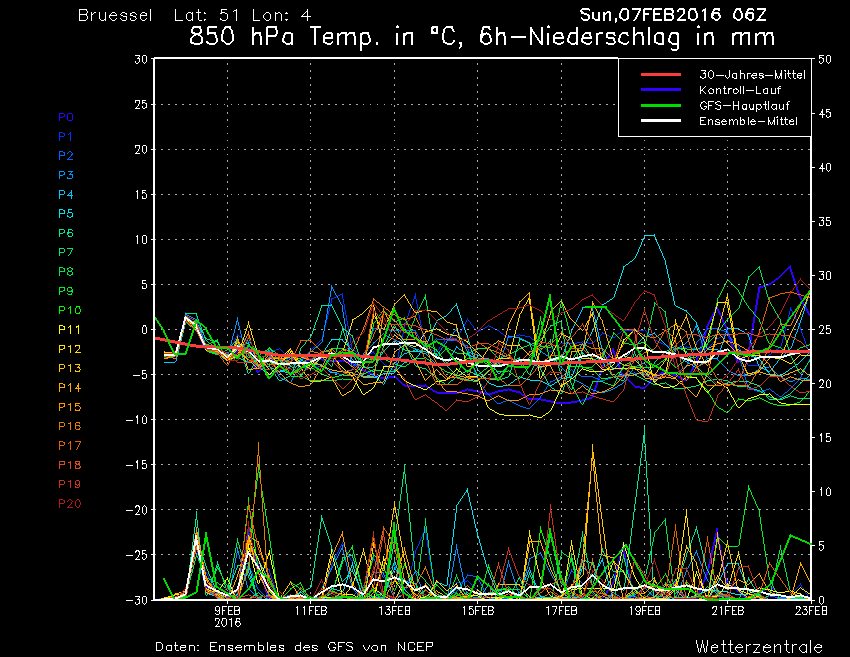Viewport: 850px width, 657px height.
Task: Click the P7 ensemble member label
Action: (x=66, y=252)
